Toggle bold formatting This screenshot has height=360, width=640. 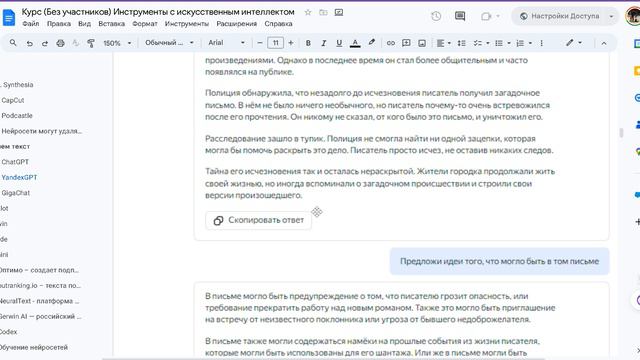[308, 43]
